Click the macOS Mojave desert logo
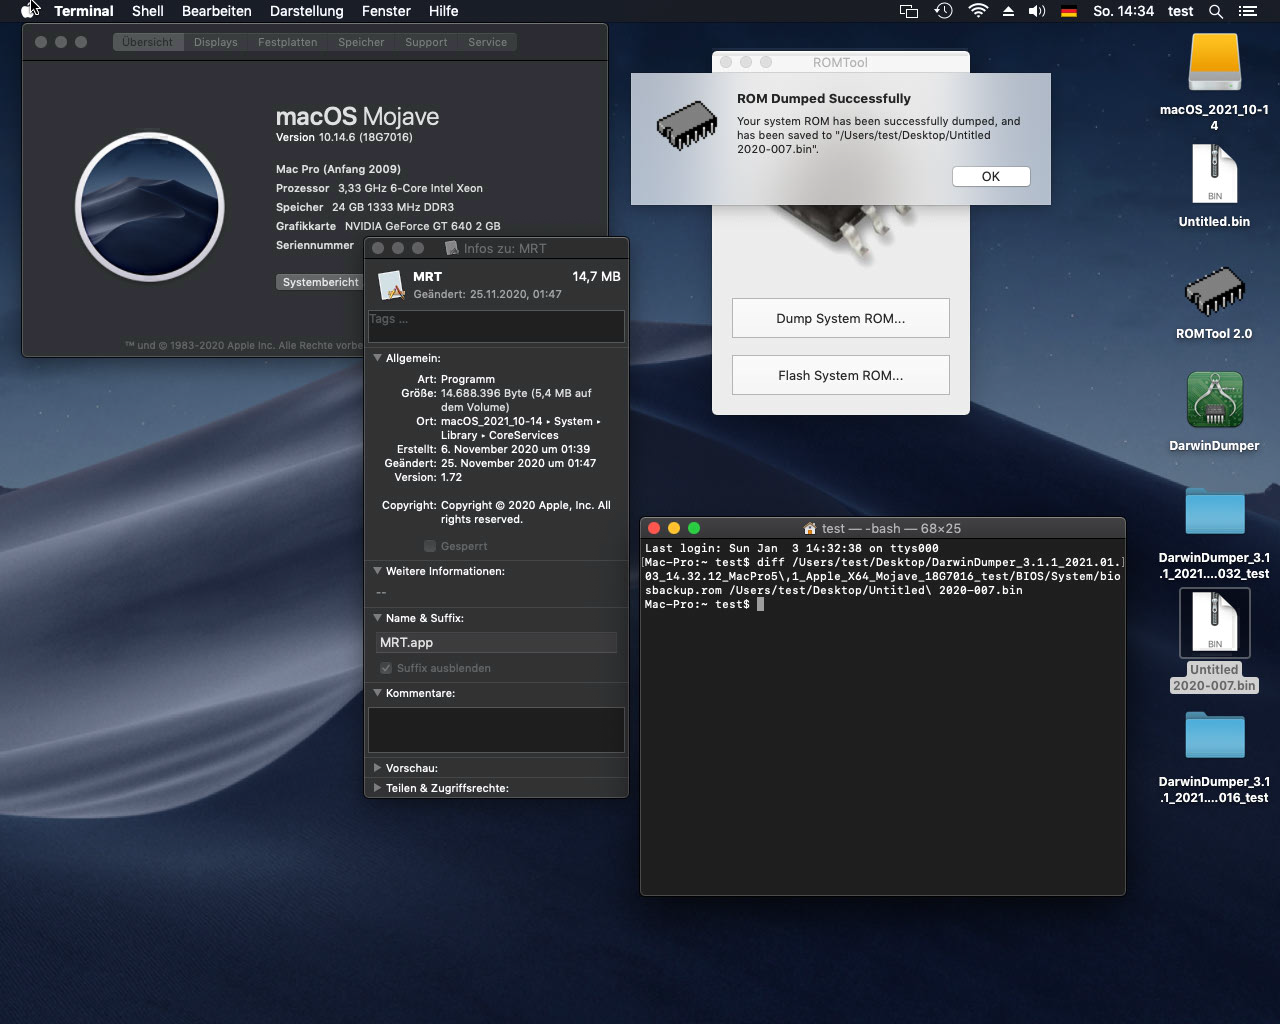 [x=150, y=207]
